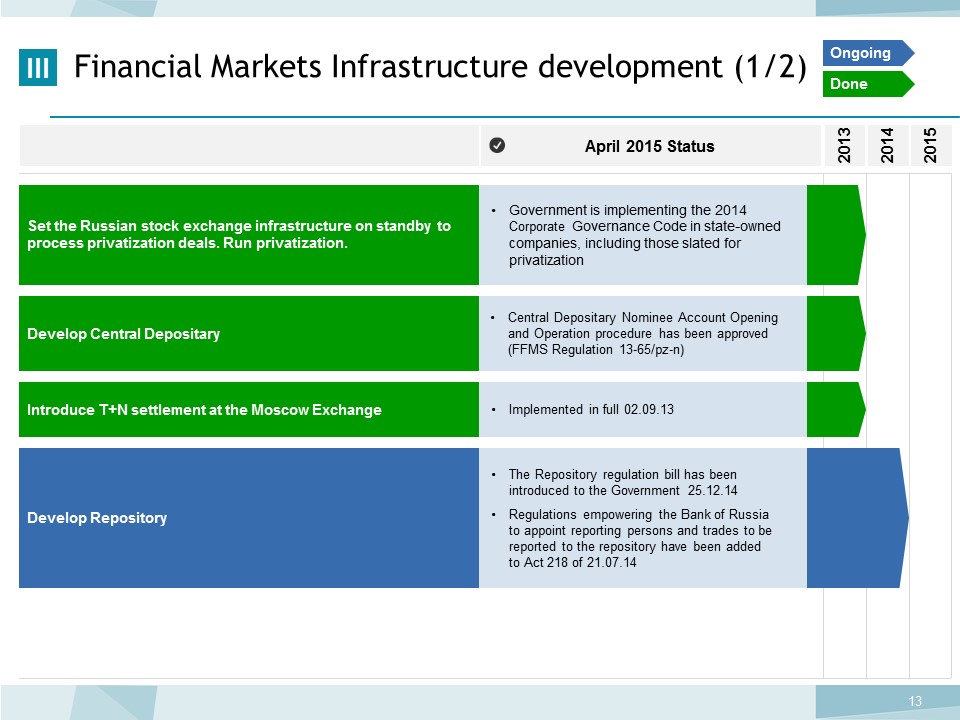Click the 'Government is implementing the 2014' status text
This screenshot has width=960, height=720.
[x=645, y=235]
